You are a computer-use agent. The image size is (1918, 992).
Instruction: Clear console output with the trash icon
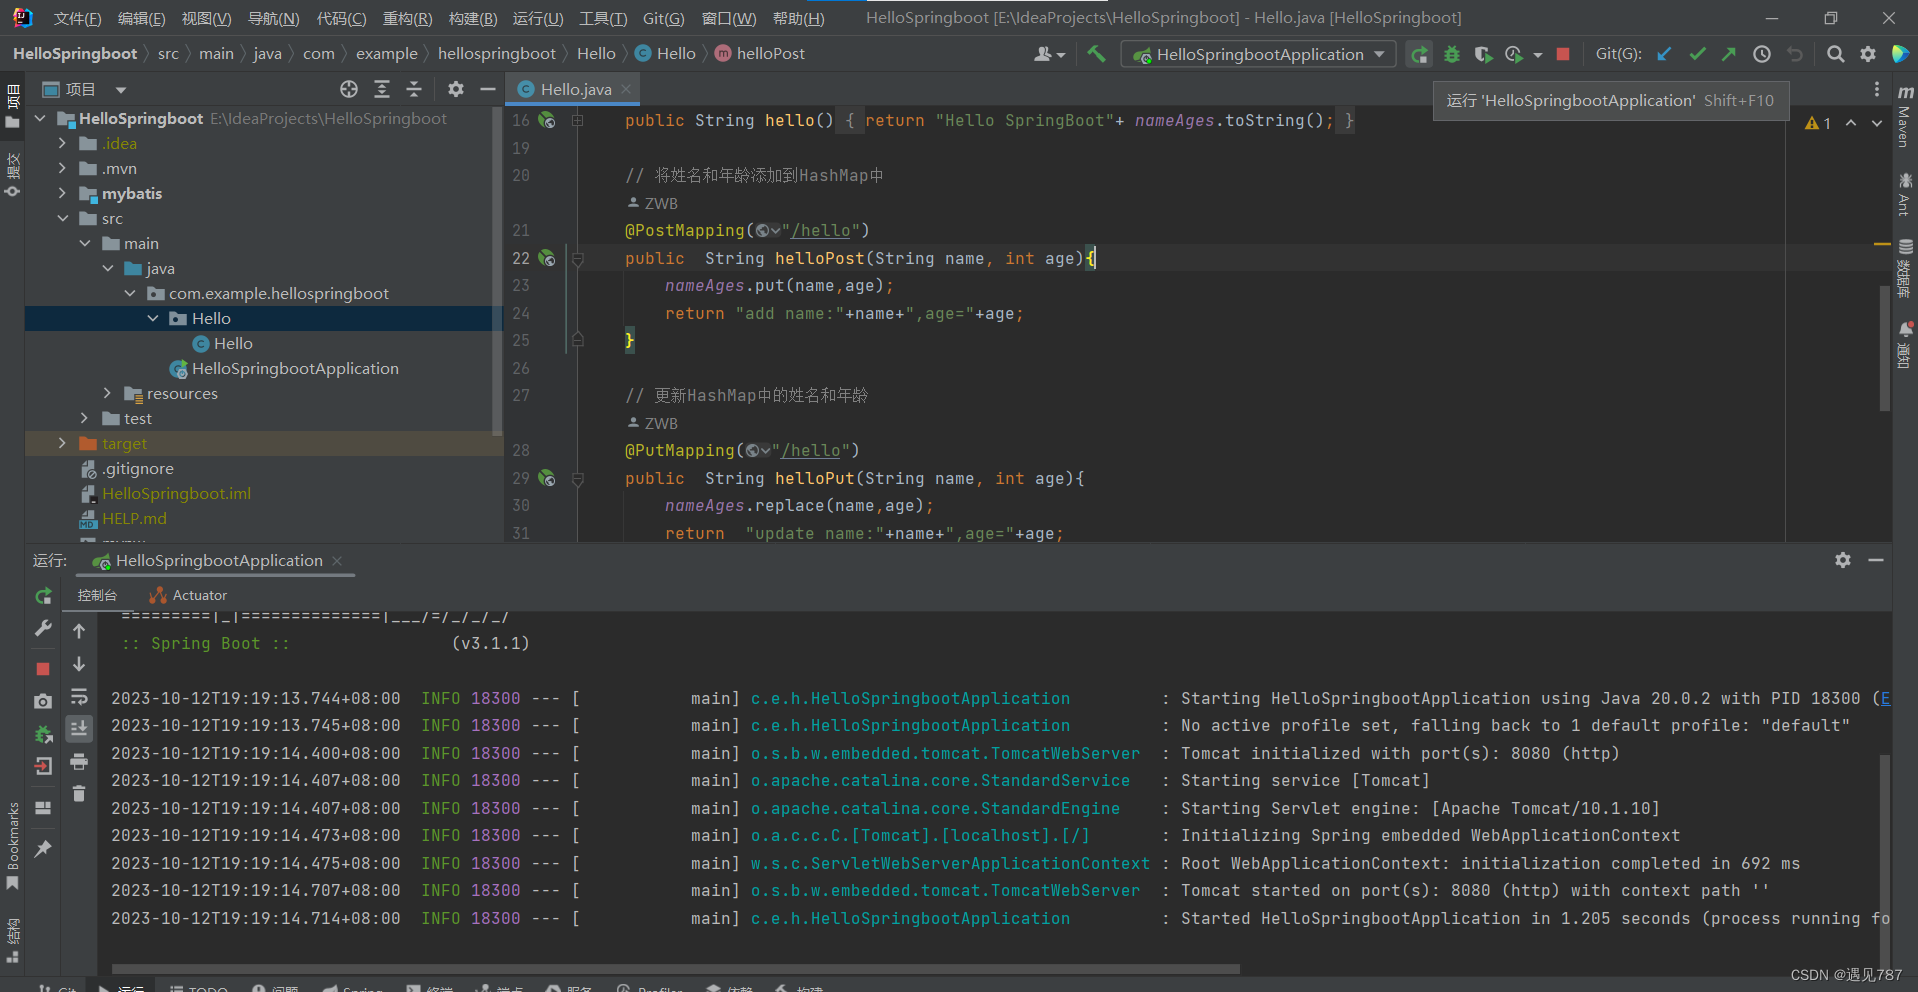click(79, 794)
